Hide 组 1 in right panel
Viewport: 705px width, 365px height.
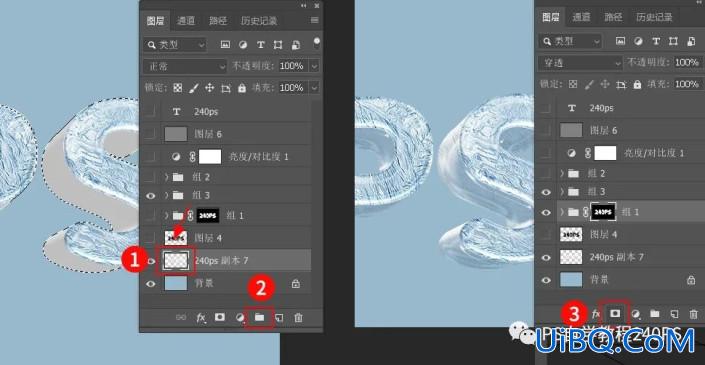pos(546,212)
